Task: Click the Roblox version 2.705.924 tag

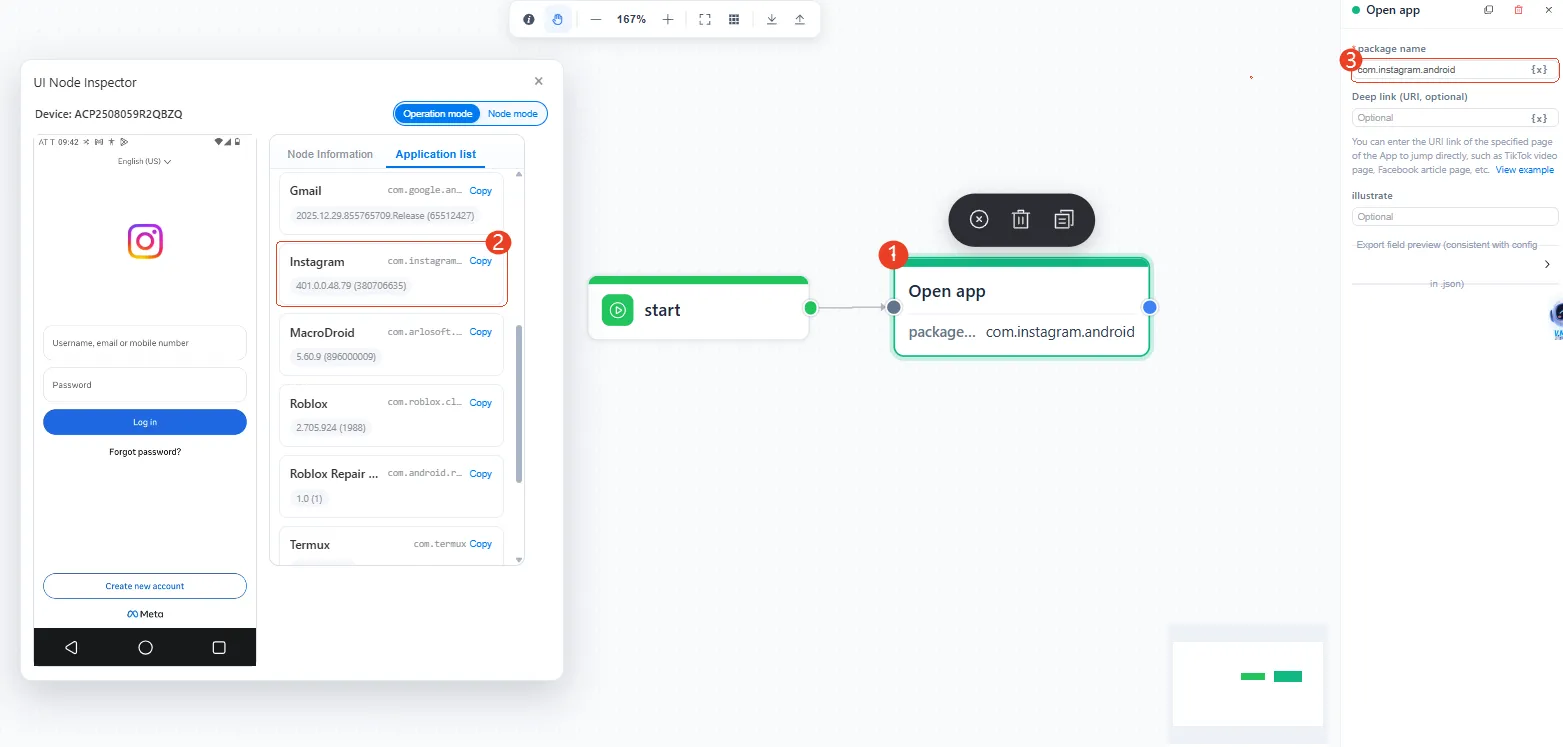Action: [331, 428]
